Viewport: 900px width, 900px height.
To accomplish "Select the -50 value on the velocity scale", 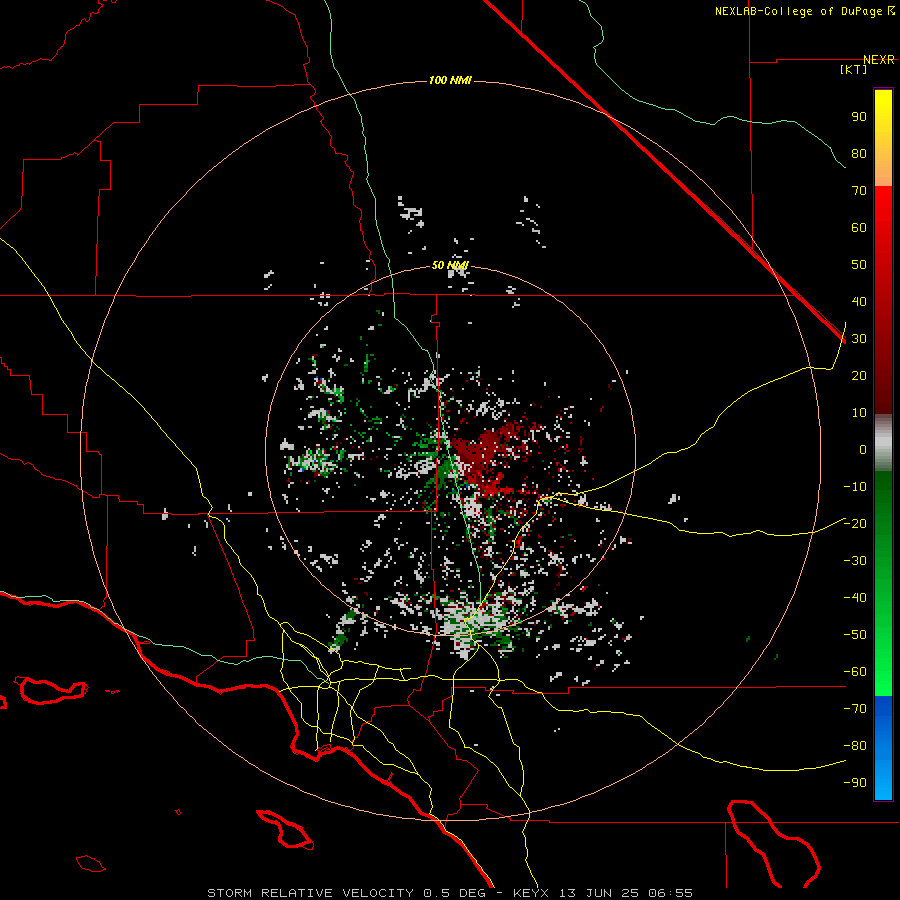I will tap(855, 635).
